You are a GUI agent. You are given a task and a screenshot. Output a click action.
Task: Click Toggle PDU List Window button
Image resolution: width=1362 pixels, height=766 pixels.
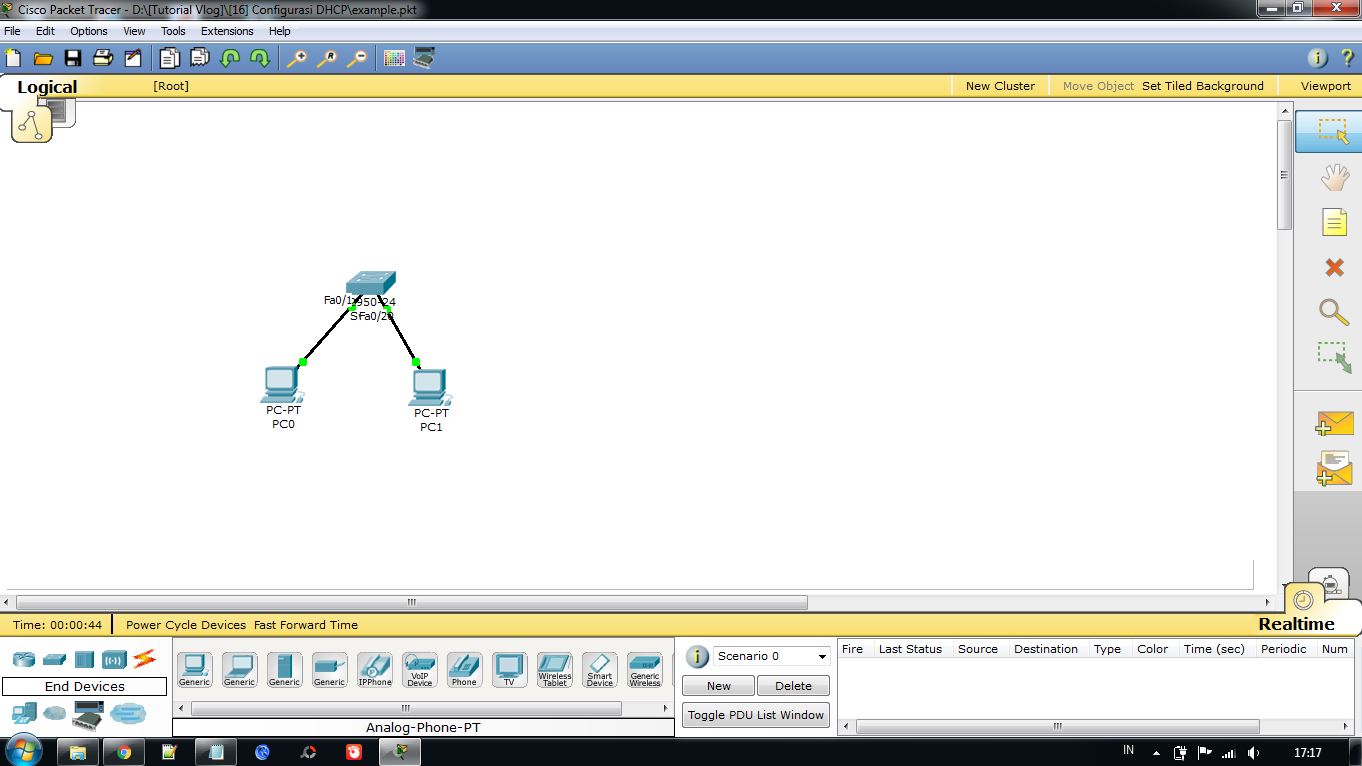756,715
